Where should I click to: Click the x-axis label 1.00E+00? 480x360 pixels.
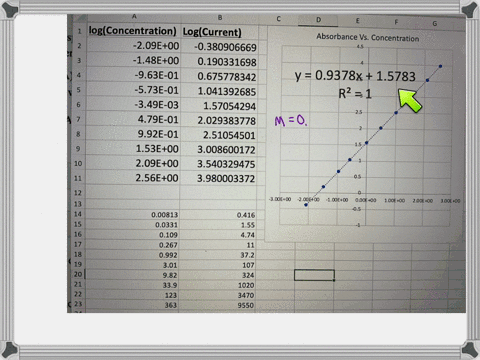tap(394, 200)
